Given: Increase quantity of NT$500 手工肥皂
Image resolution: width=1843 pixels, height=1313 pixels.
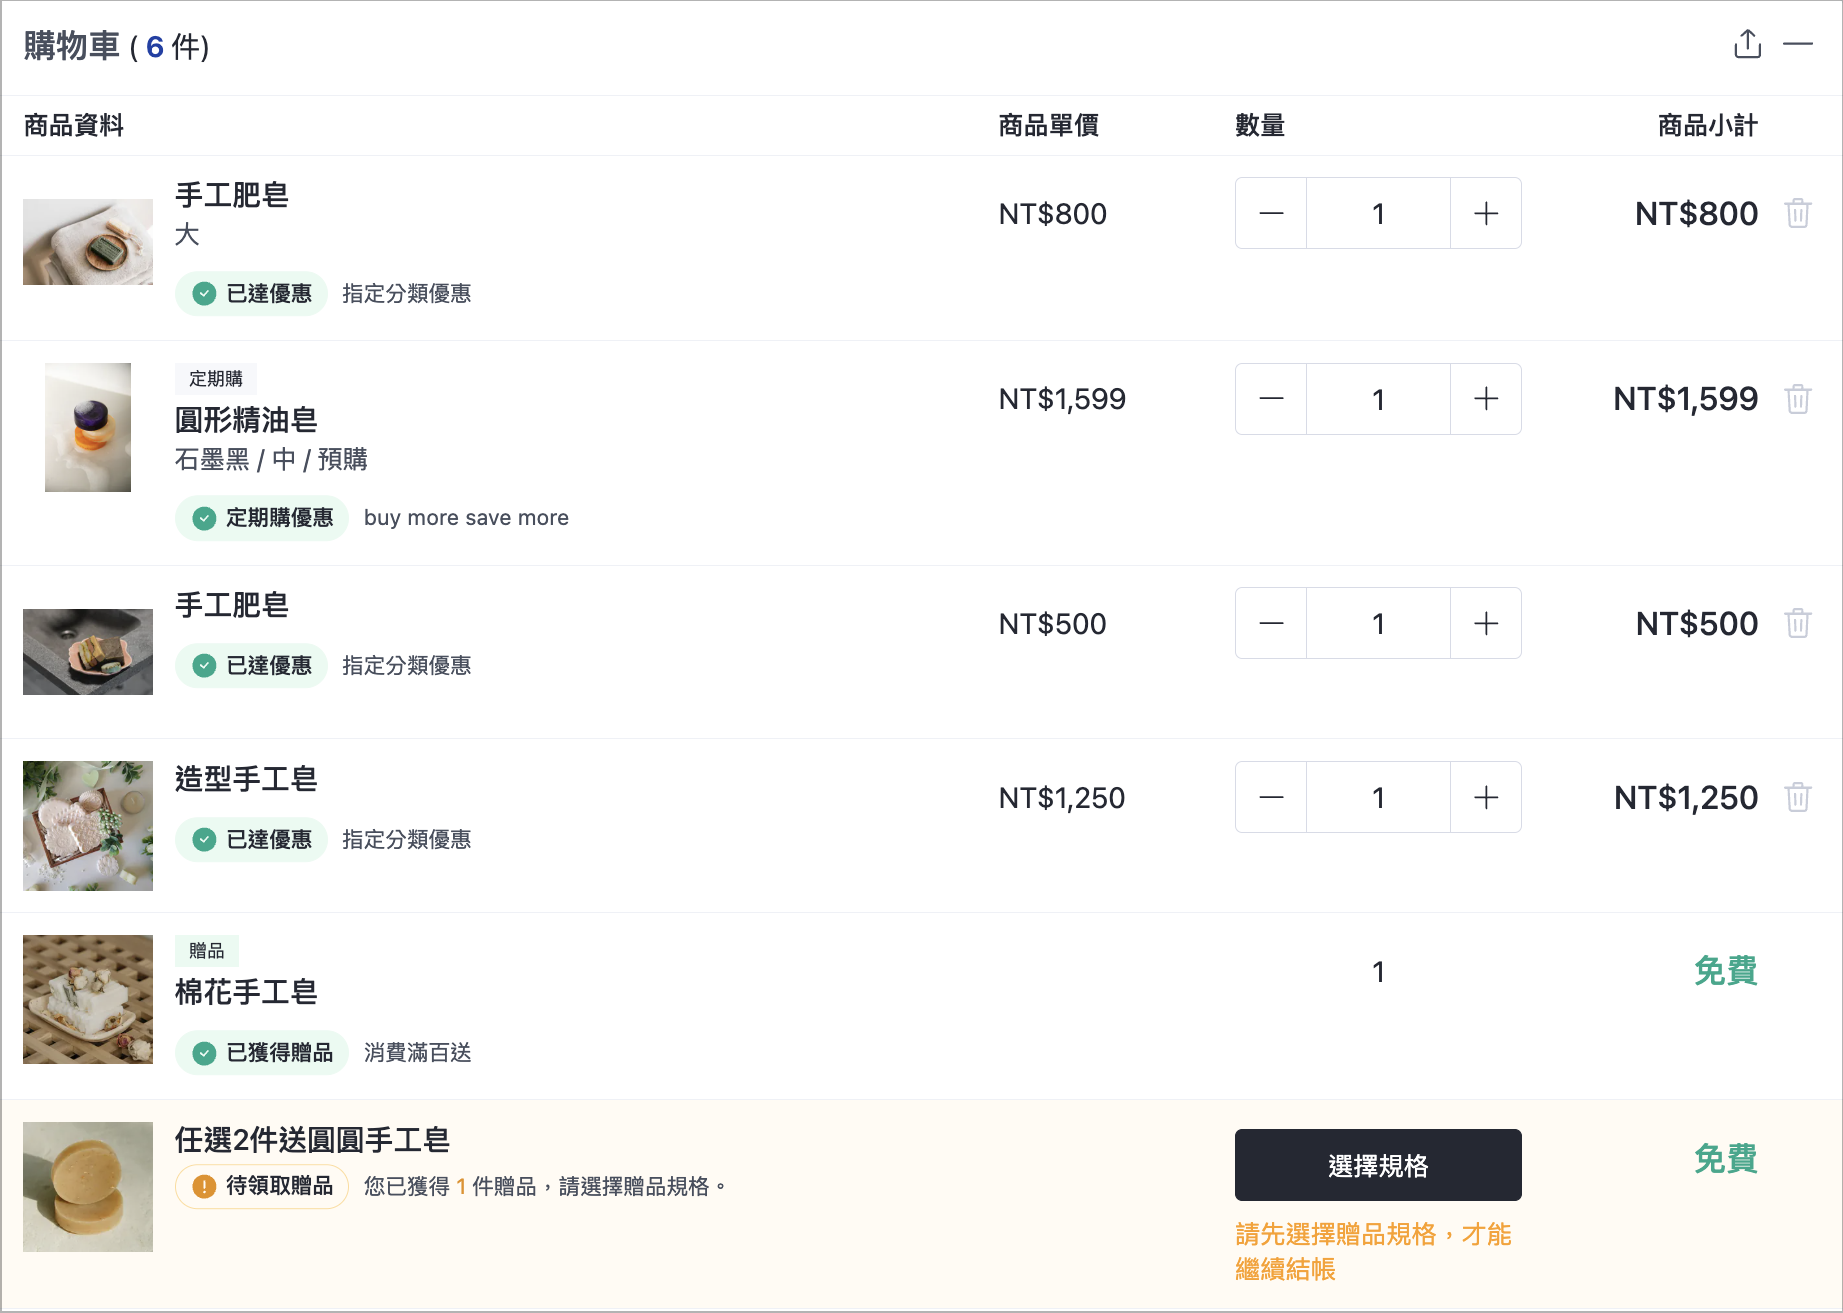Looking at the screenshot, I should [1486, 623].
